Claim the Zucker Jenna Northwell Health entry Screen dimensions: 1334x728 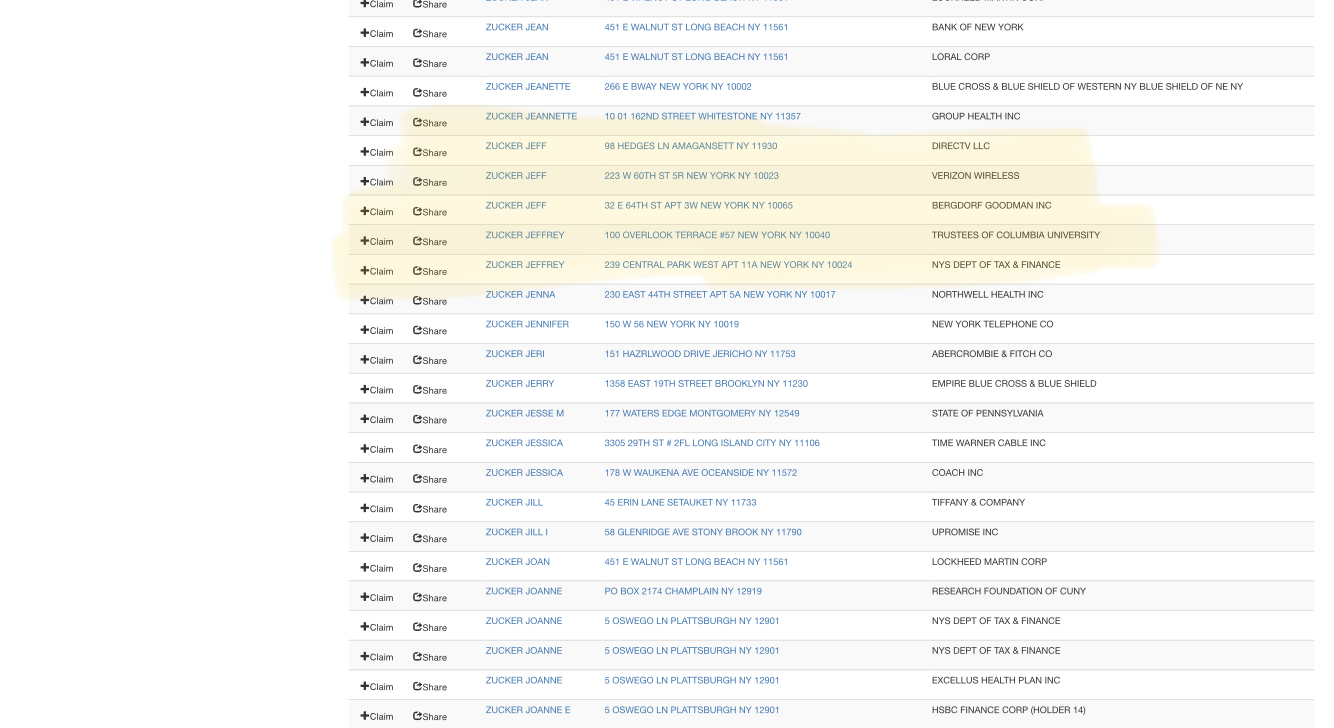pyautogui.click(x=377, y=301)
